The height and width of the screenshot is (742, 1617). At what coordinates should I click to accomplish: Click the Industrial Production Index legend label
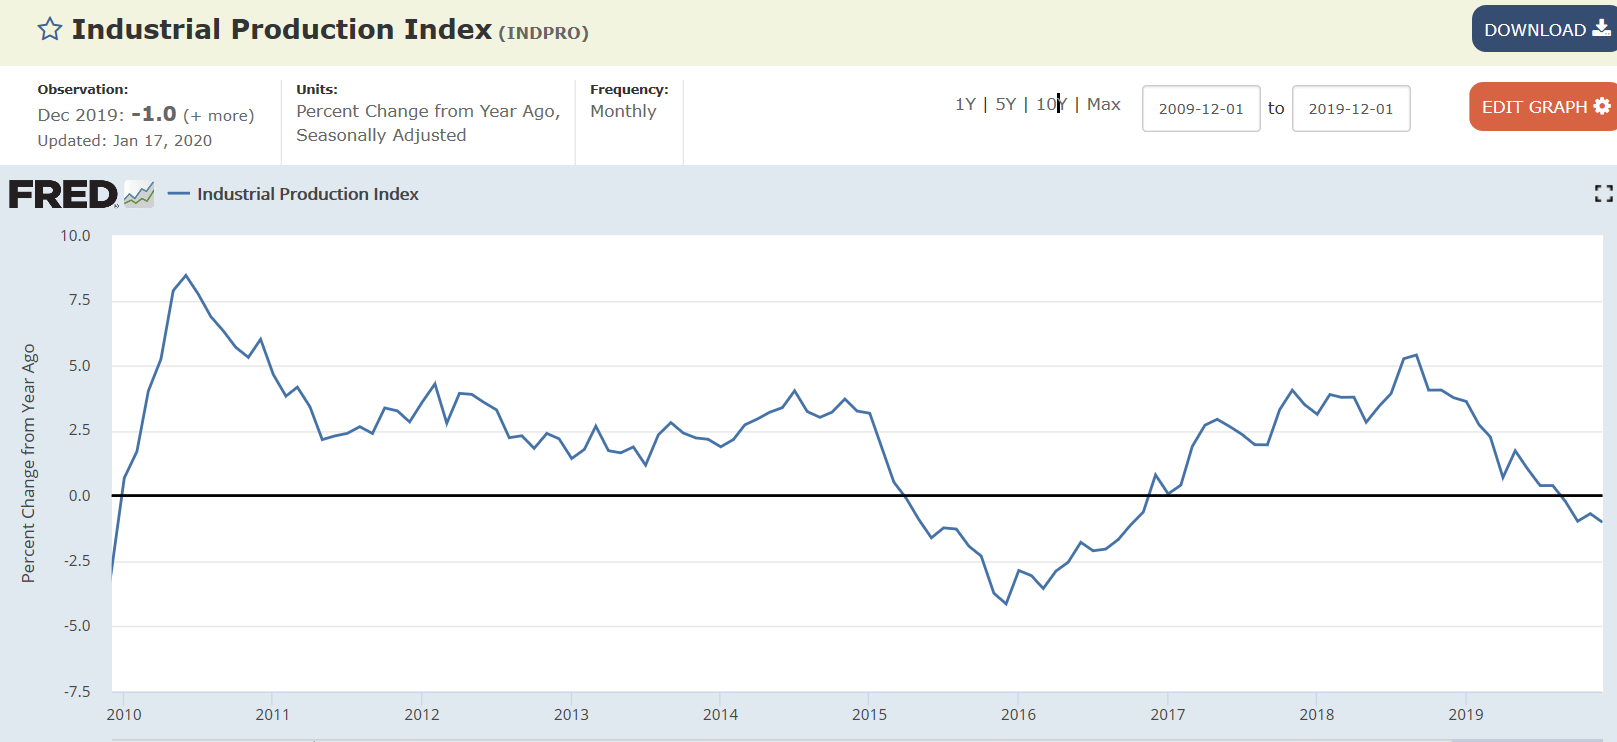307,194
